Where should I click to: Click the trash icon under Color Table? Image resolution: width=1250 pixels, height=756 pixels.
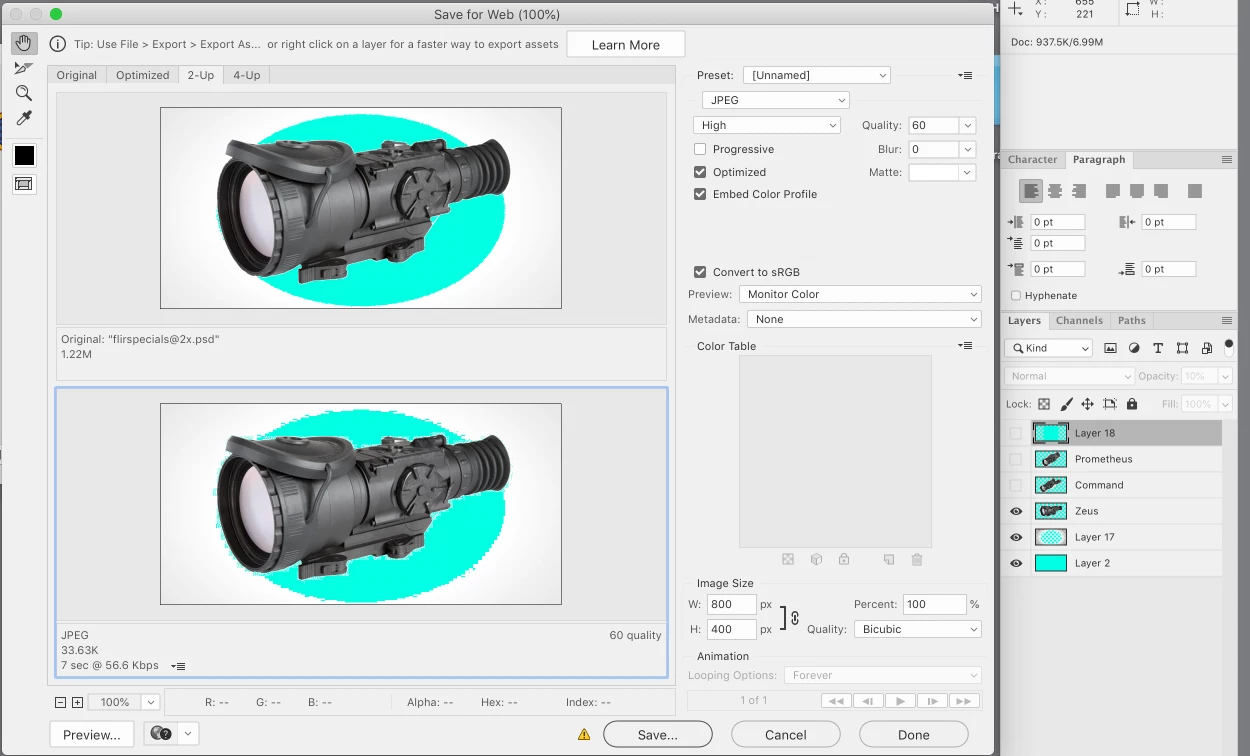tap(917, 560)
